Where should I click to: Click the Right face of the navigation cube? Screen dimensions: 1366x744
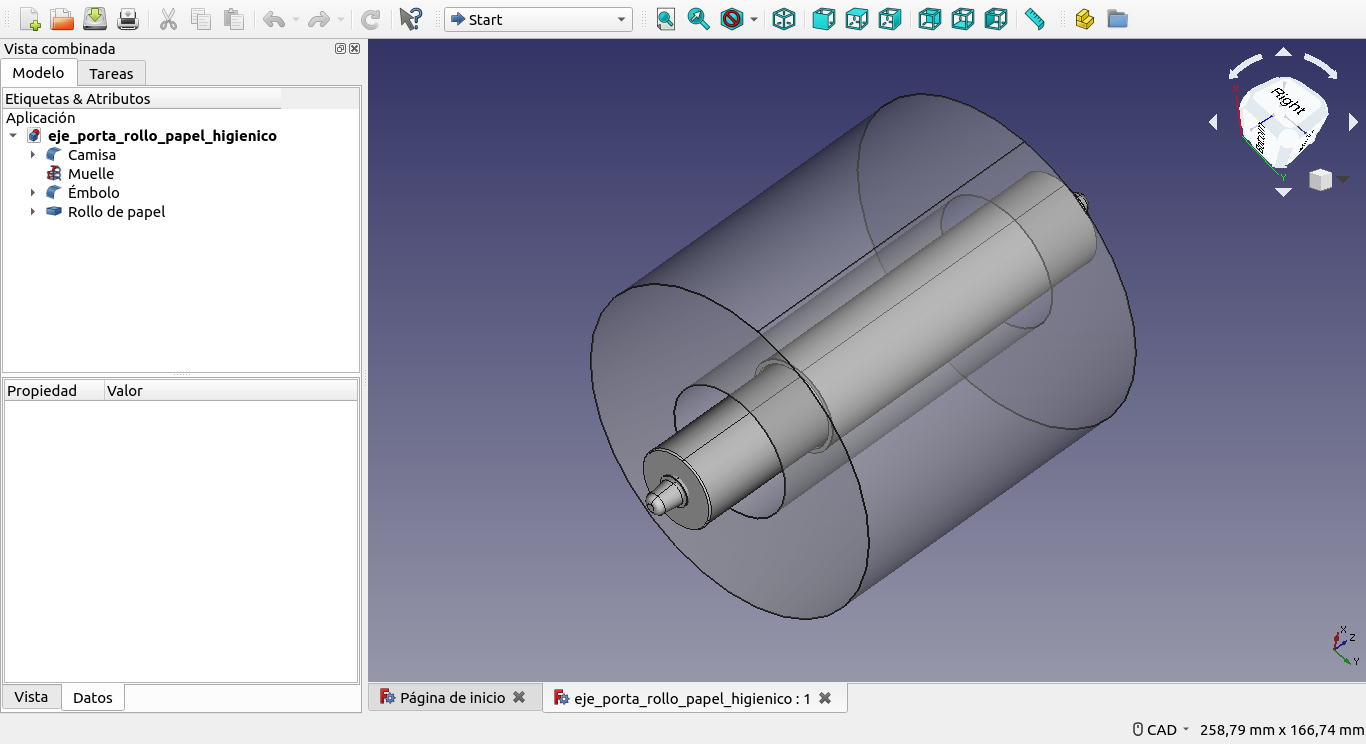click(x=1286, y=102)
